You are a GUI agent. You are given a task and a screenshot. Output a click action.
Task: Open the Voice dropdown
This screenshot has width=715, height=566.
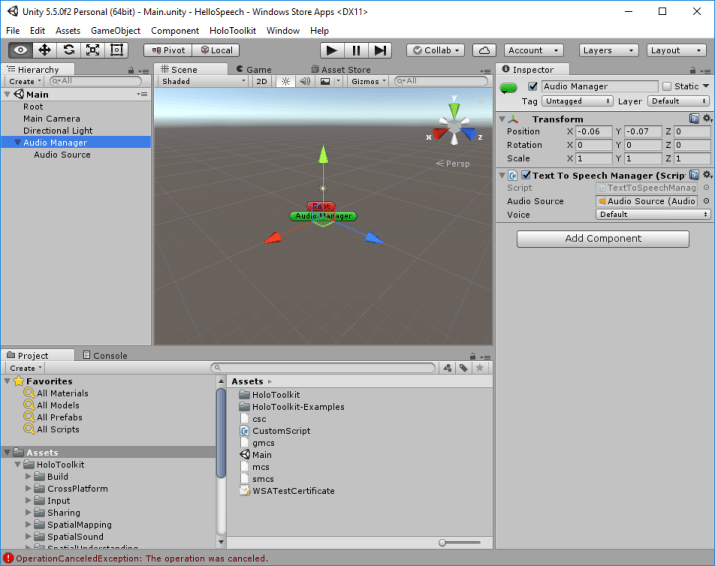point(653,214)
